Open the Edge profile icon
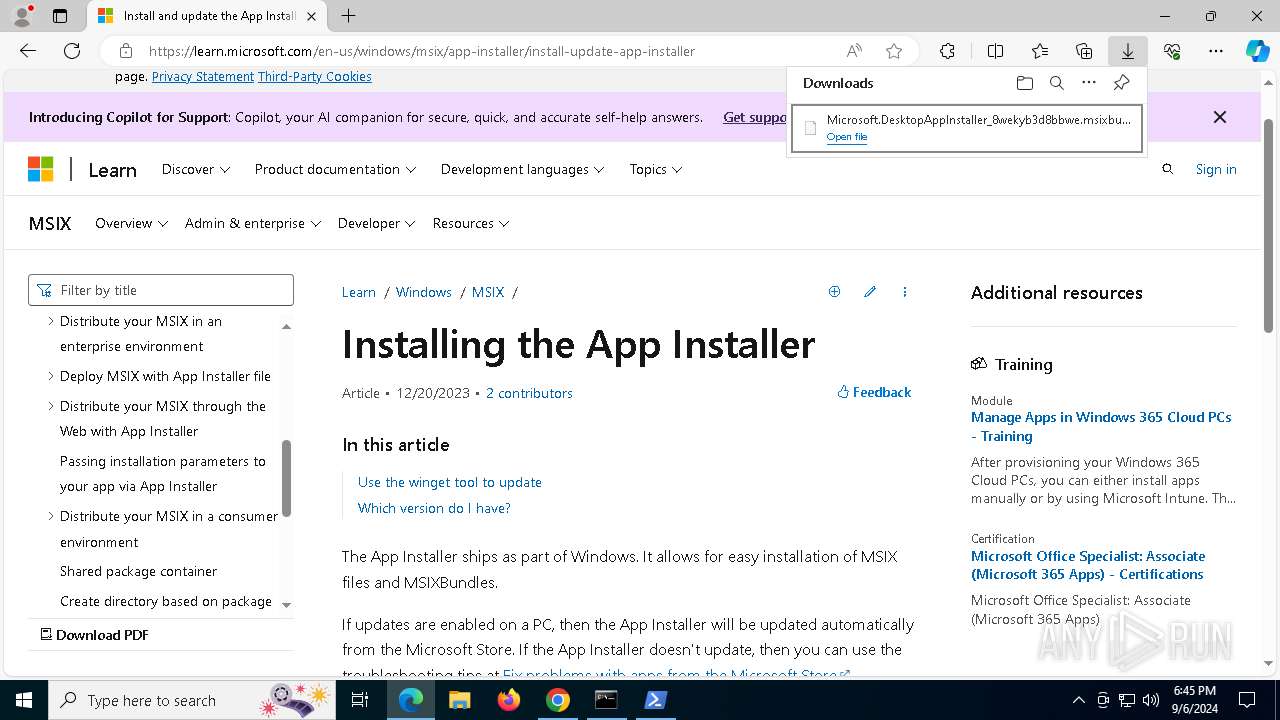This screenshot has height=720, width=1280. point(22,16)
